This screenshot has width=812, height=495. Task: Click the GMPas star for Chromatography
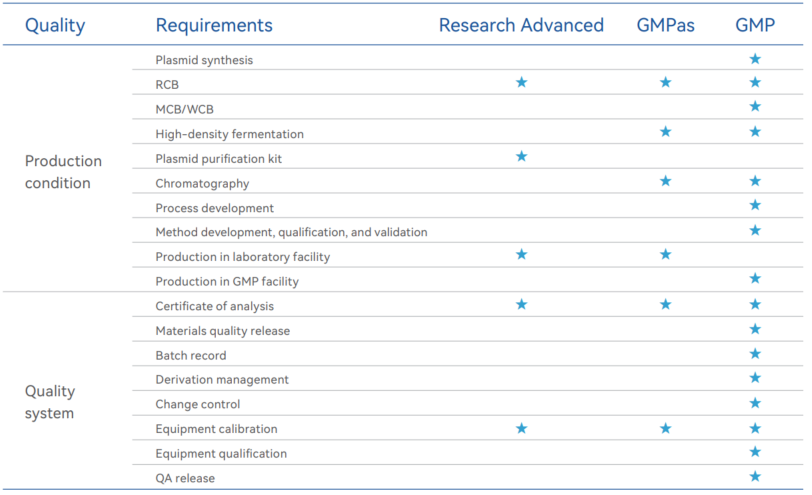tap(665, 181)
